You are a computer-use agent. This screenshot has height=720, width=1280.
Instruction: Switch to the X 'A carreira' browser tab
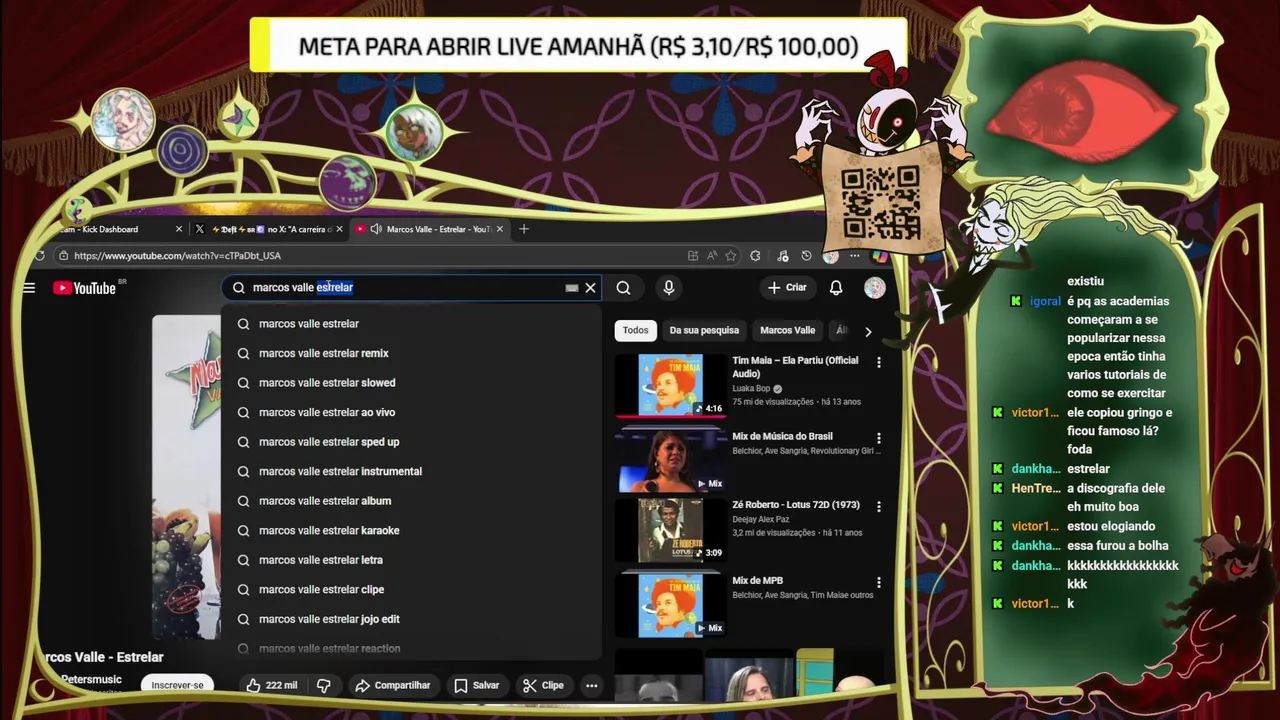pos(268,229)
